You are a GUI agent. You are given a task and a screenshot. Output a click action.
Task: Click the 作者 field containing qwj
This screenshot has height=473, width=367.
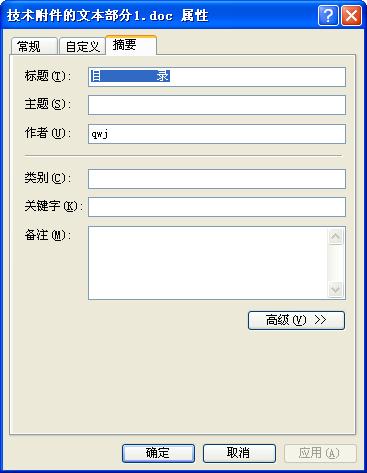pyautogui.click(x=217, y=134)
